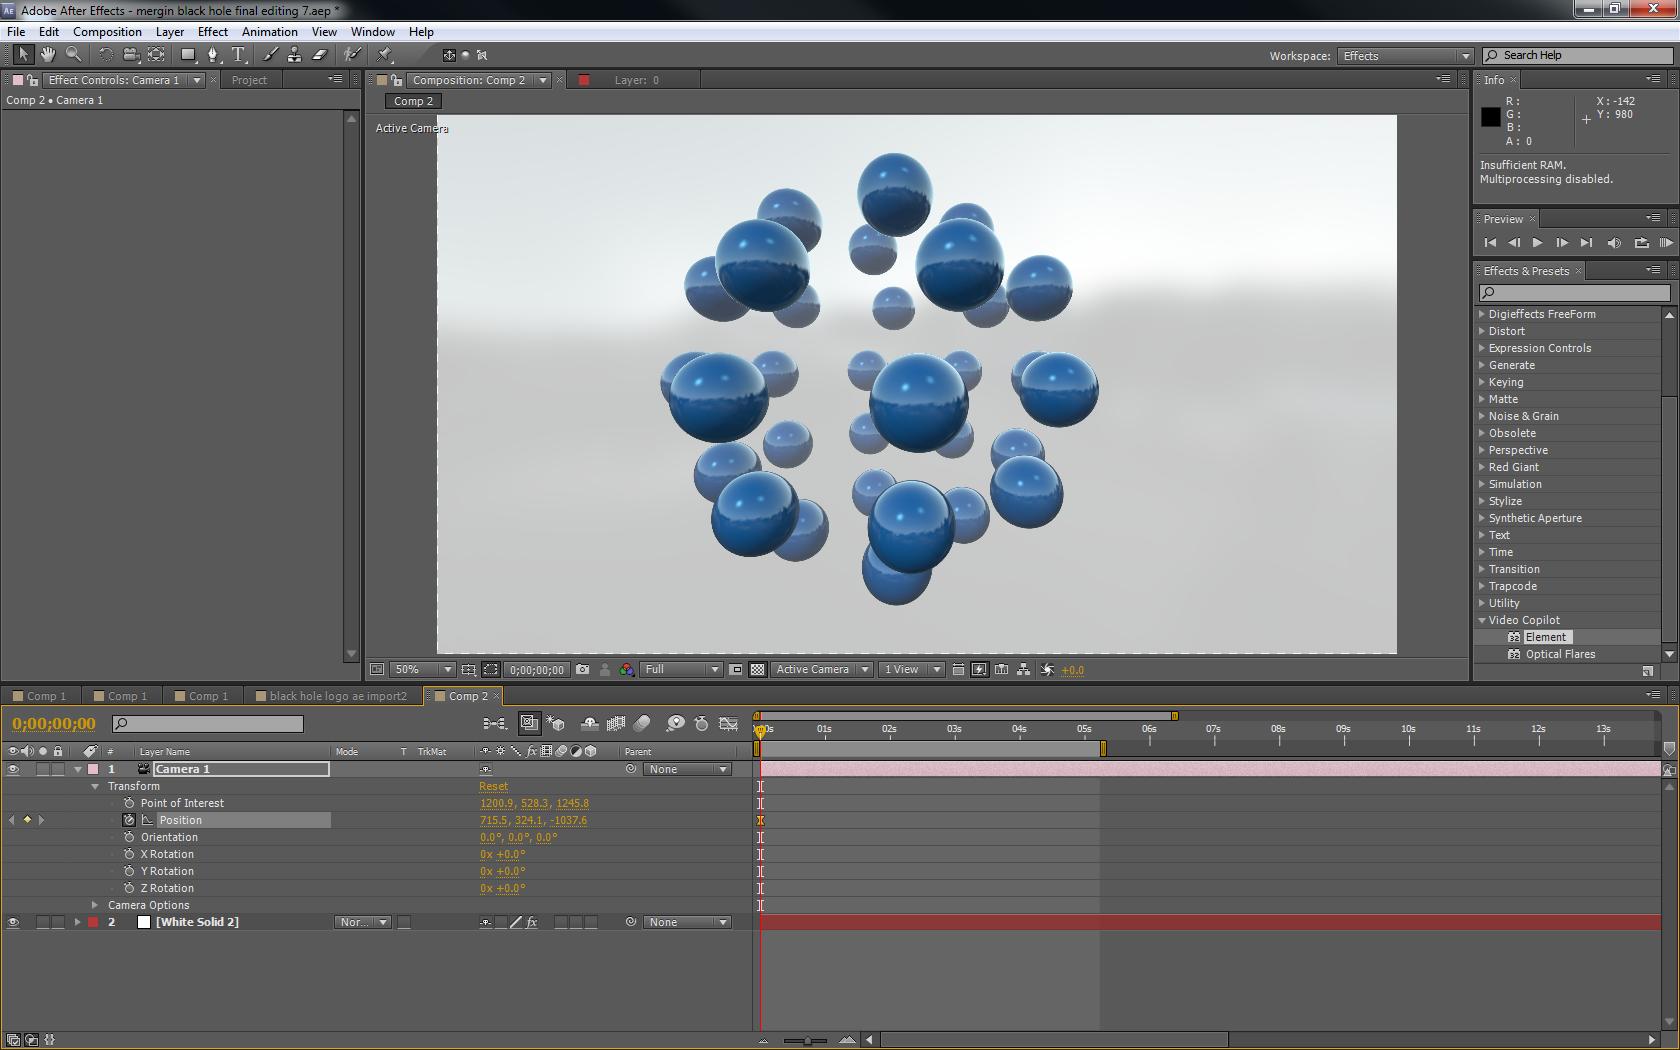Select the Eraser tool
The height and width of the screenshot is (1050, 1680).
pyautogui.click(x=319, y=54)
